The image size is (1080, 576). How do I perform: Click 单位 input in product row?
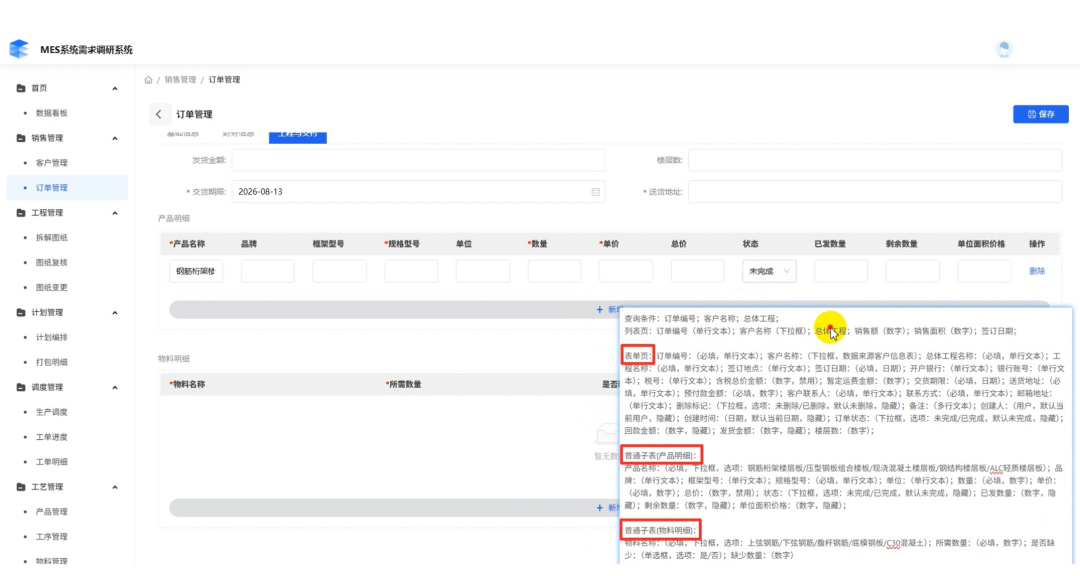483,271
